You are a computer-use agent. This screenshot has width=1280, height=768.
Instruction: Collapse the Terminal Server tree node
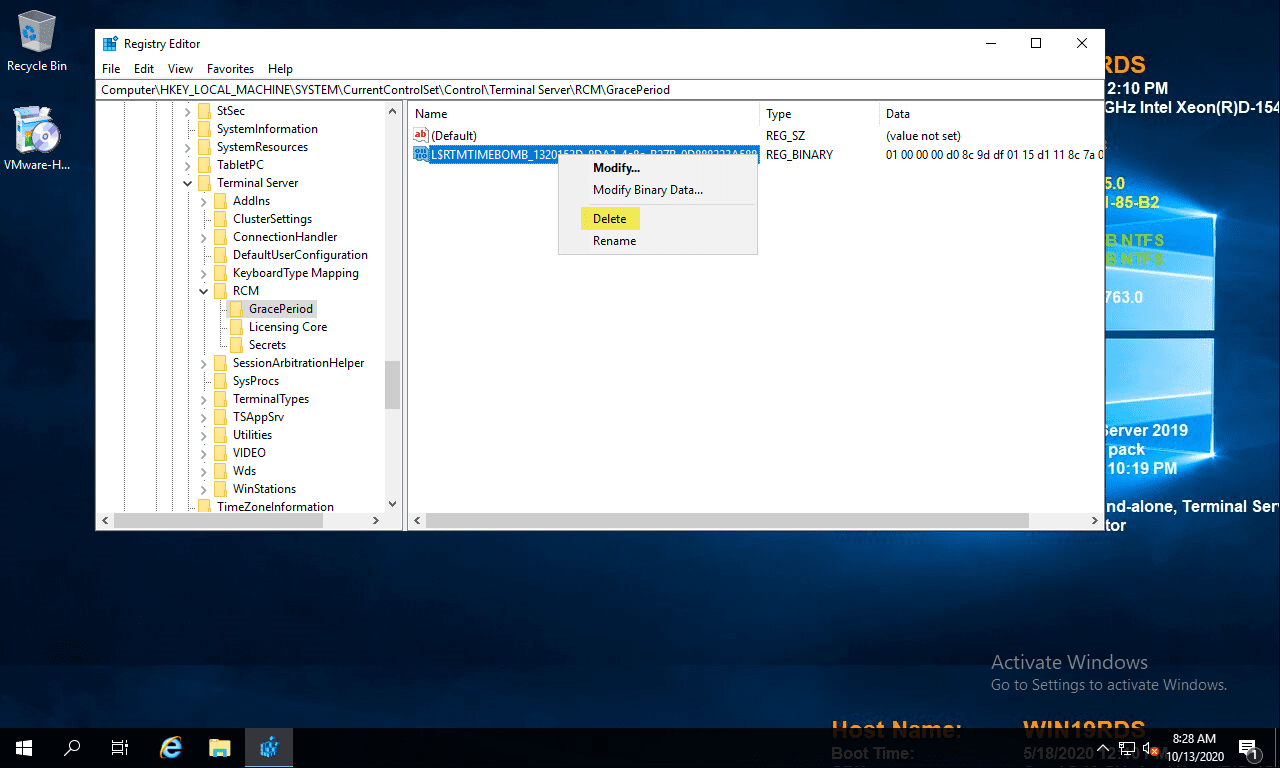pos(187,183)
